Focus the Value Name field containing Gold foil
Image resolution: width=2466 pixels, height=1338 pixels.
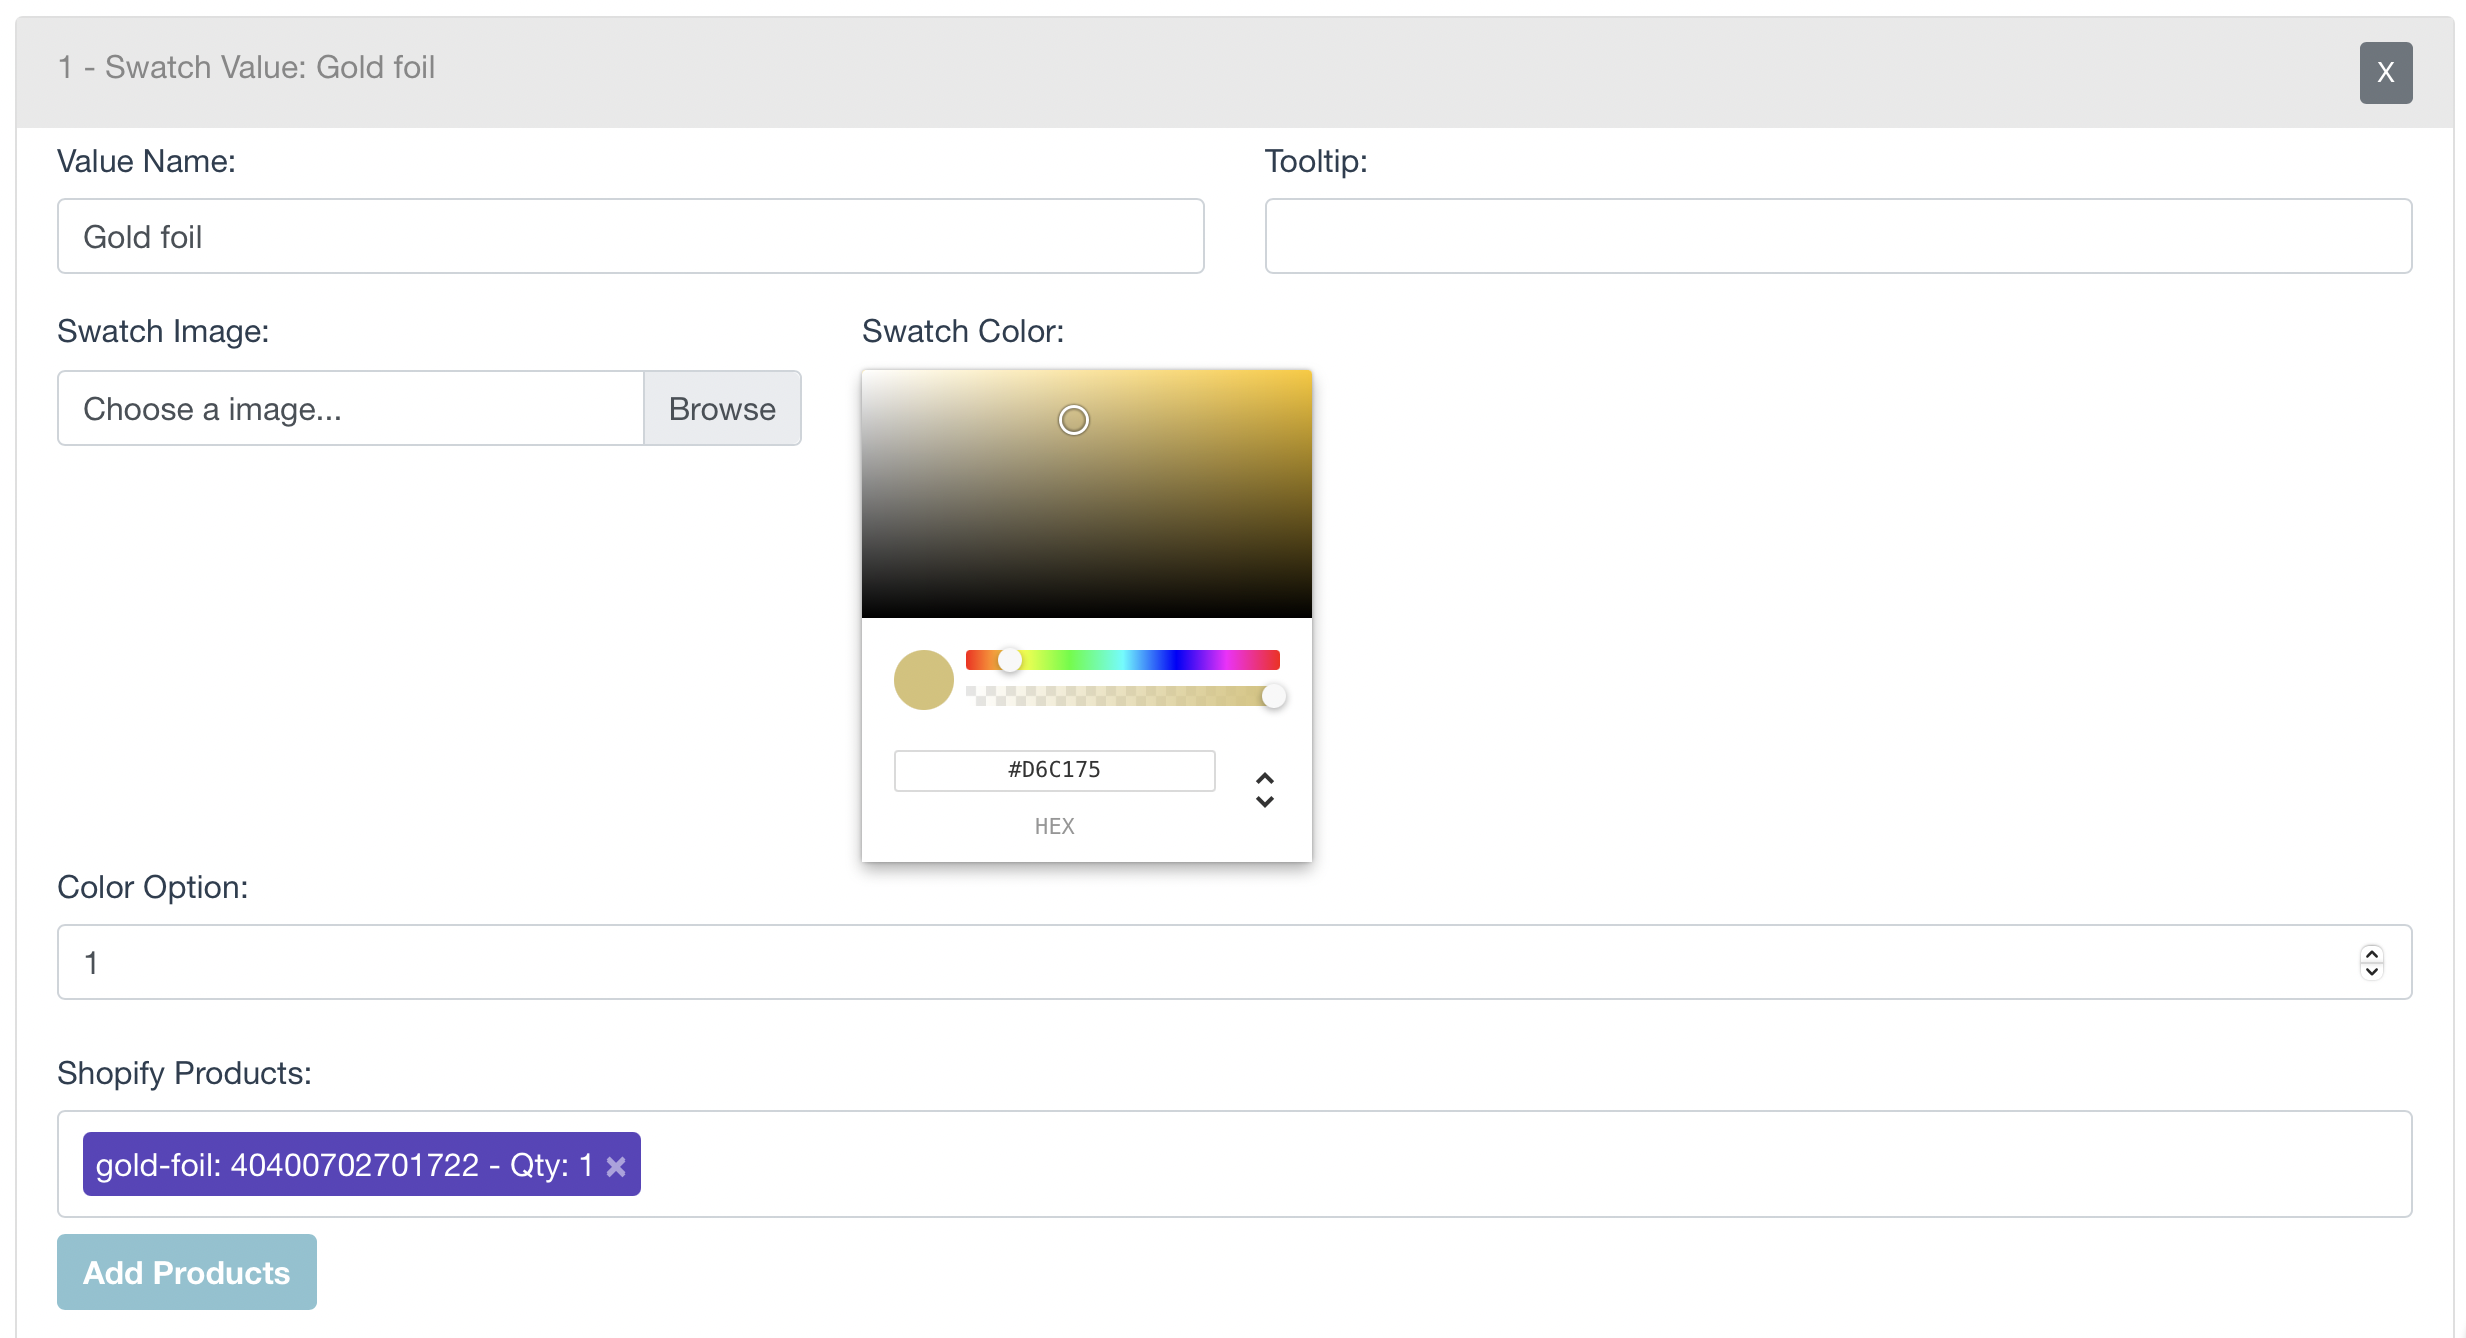click(x=630, y=236)
